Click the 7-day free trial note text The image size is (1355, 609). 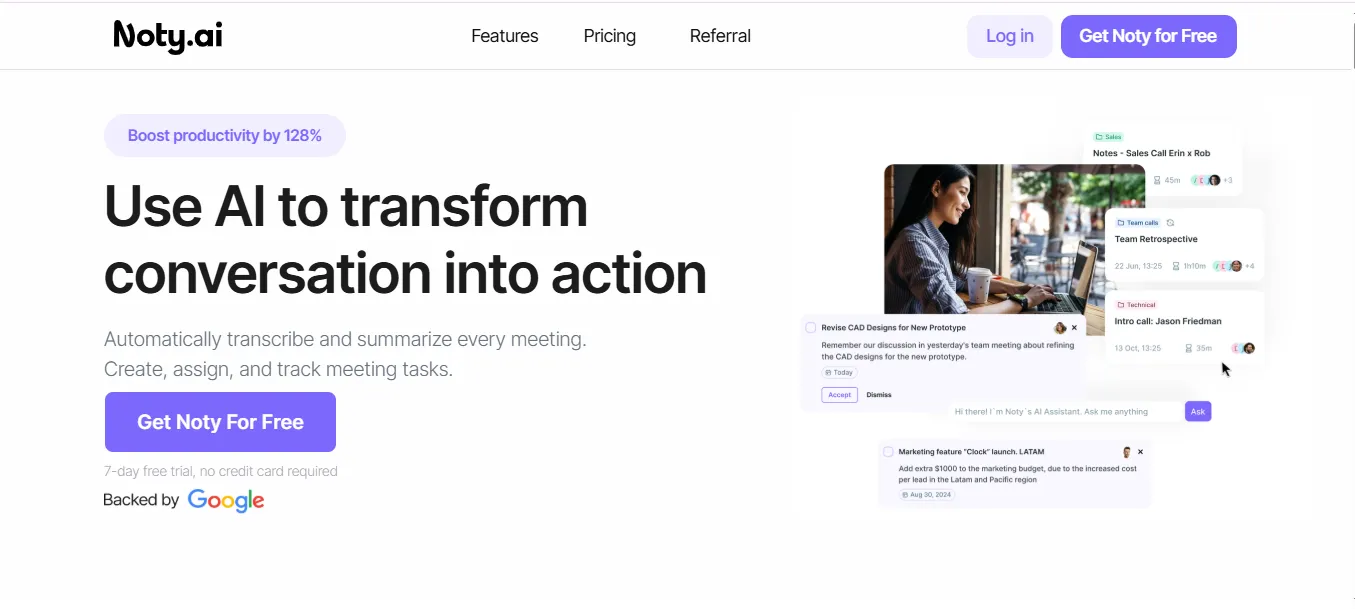221,471
